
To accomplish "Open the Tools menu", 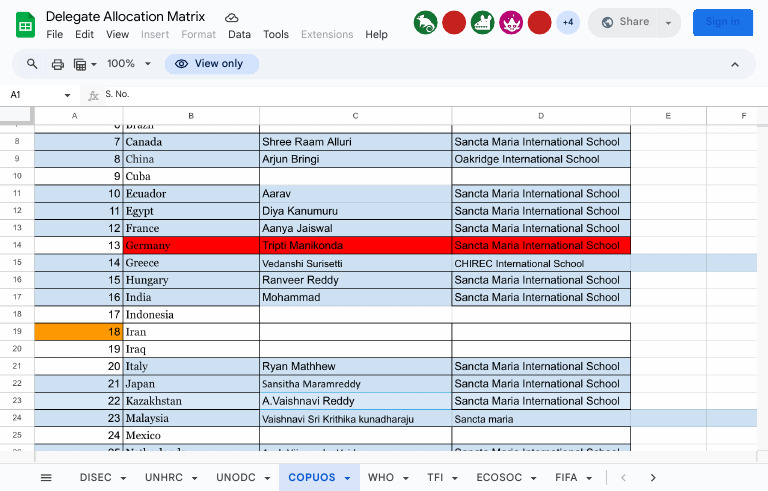I will click(x=276, y=34).
